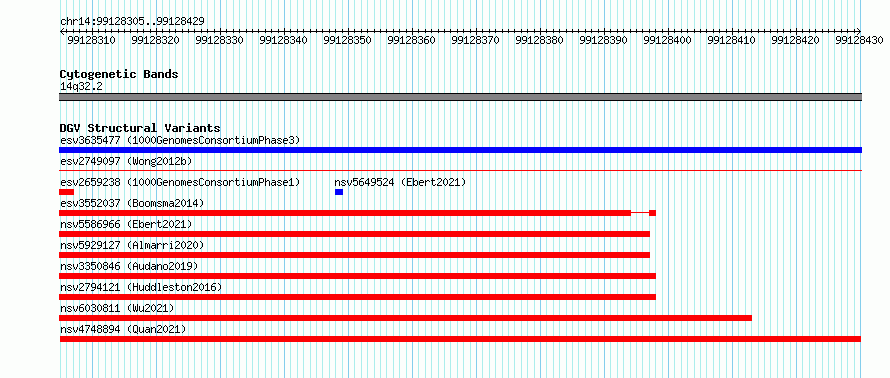Click ruler position 99128400
890x378 pixels.
coord(669,40)
